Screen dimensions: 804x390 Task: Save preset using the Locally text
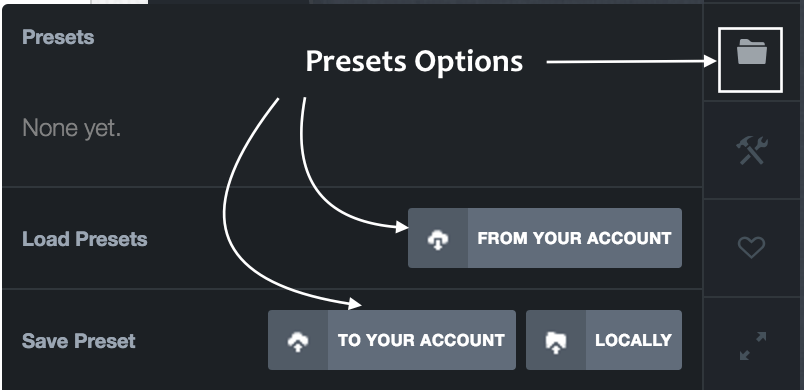[633, 340]
